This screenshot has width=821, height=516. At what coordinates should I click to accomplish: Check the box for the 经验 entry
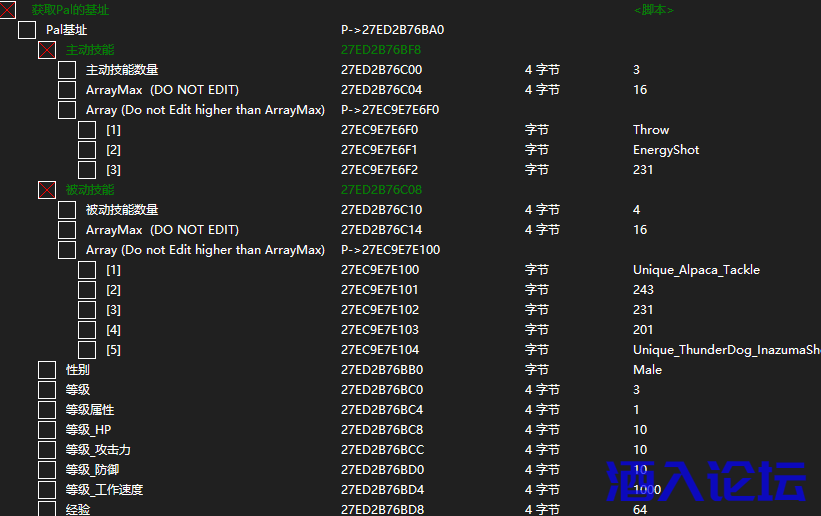(x=47, y=509)
